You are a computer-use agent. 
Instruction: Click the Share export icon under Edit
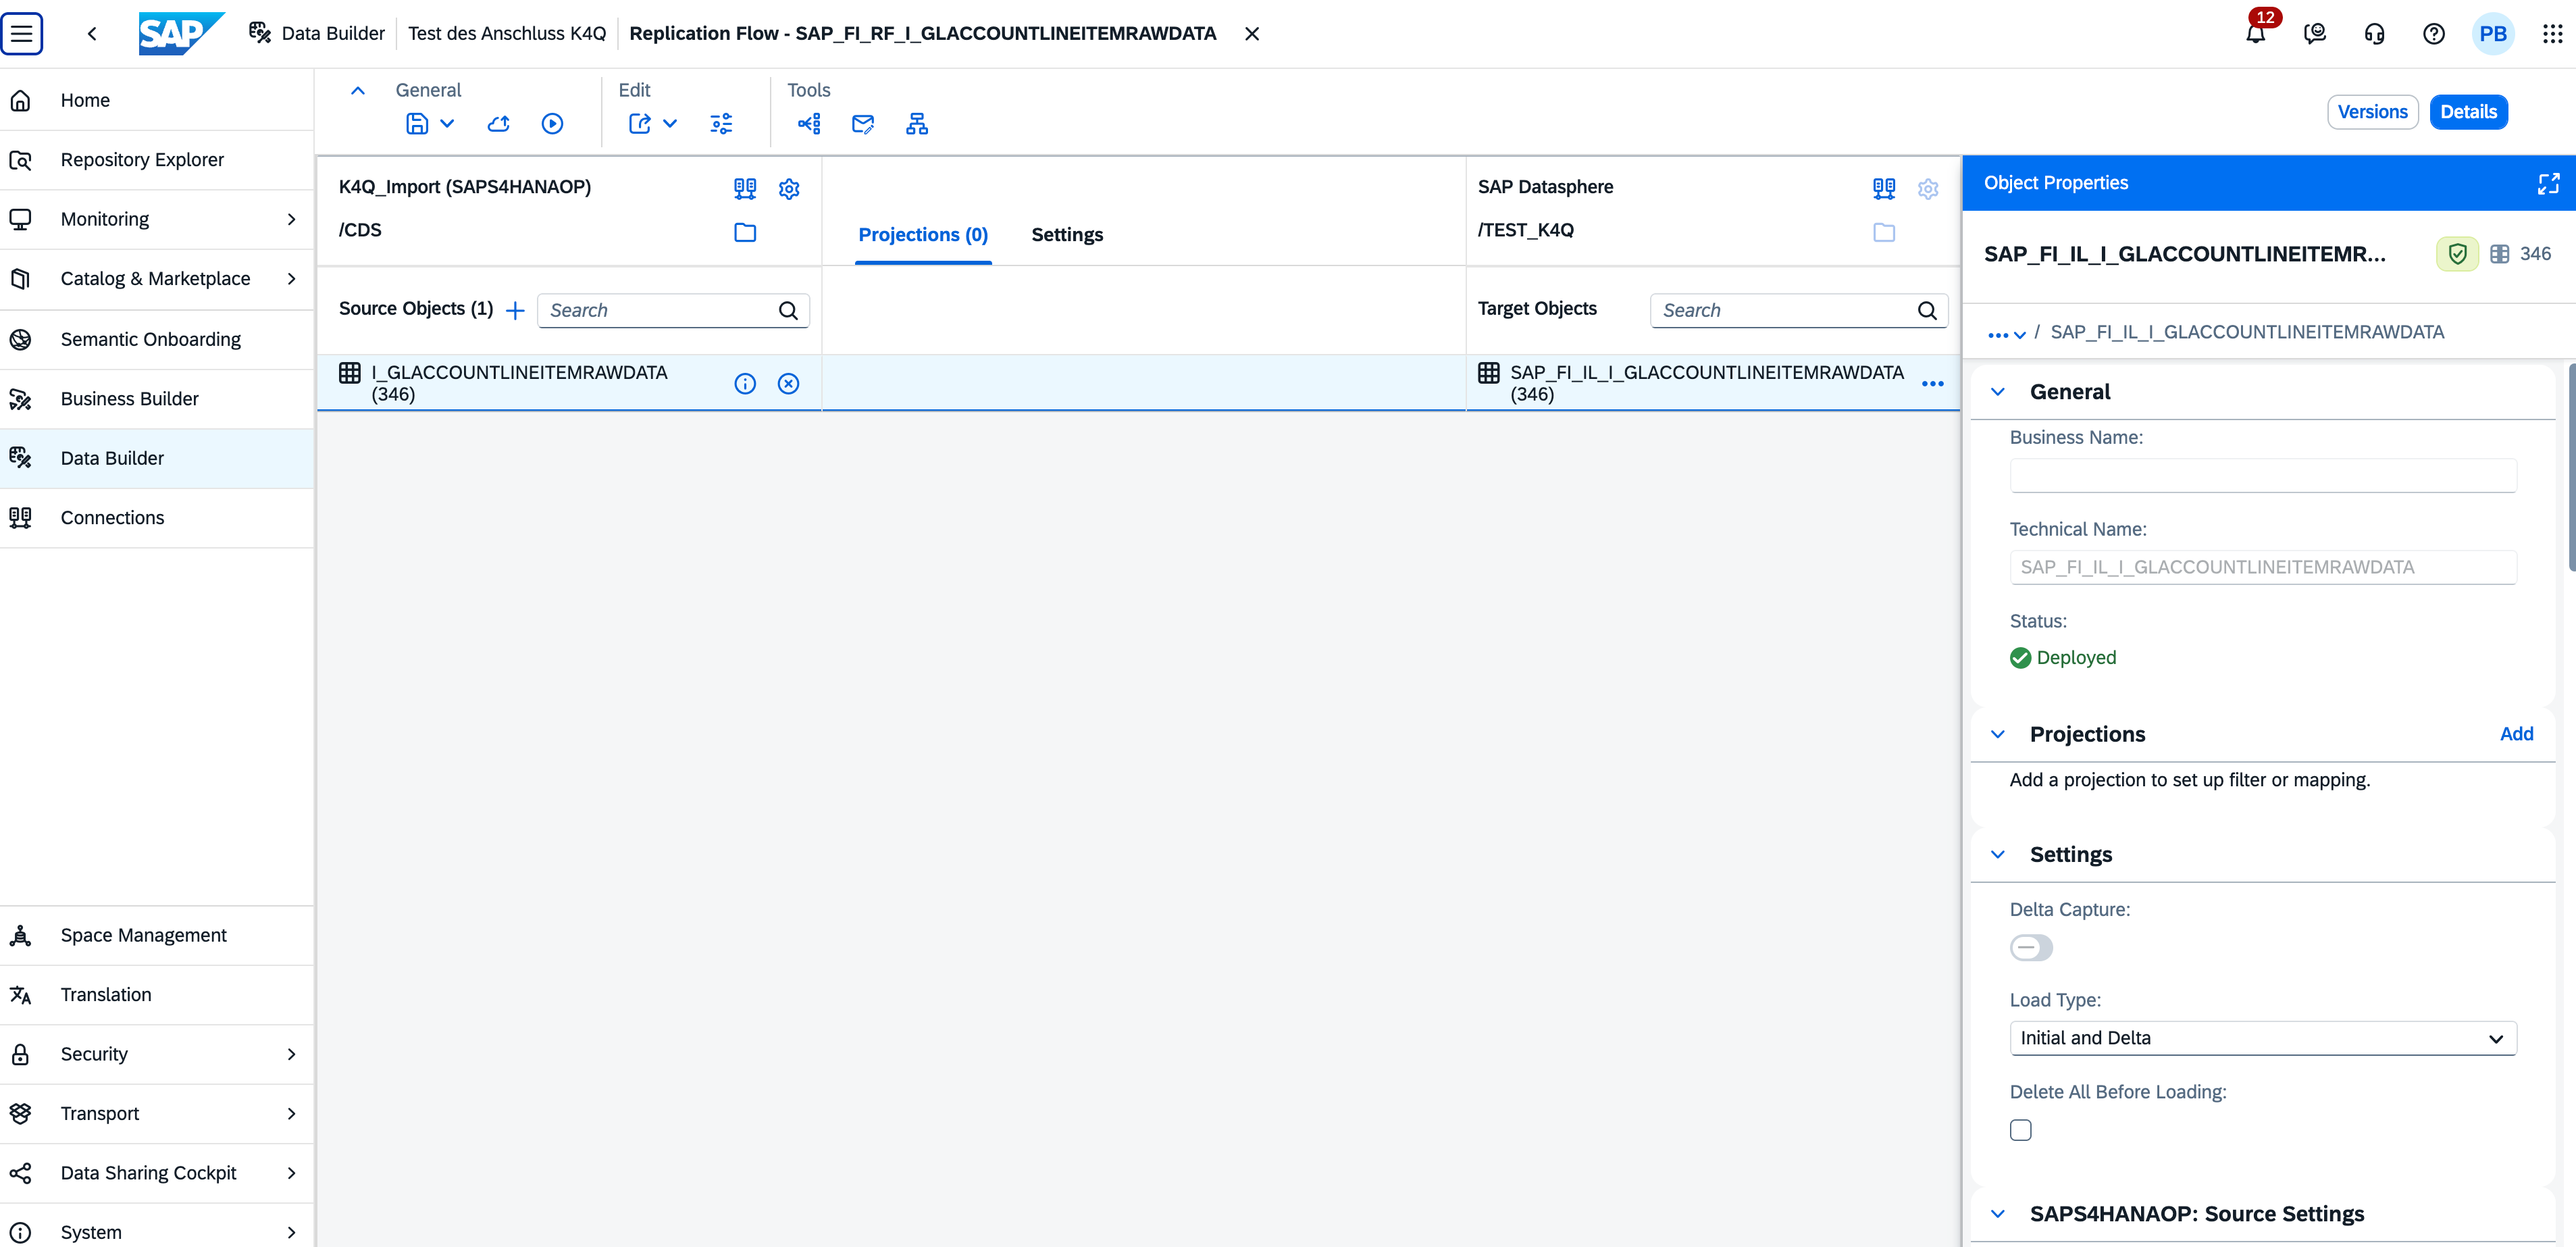pyautogui.click(x=640, y=123)
